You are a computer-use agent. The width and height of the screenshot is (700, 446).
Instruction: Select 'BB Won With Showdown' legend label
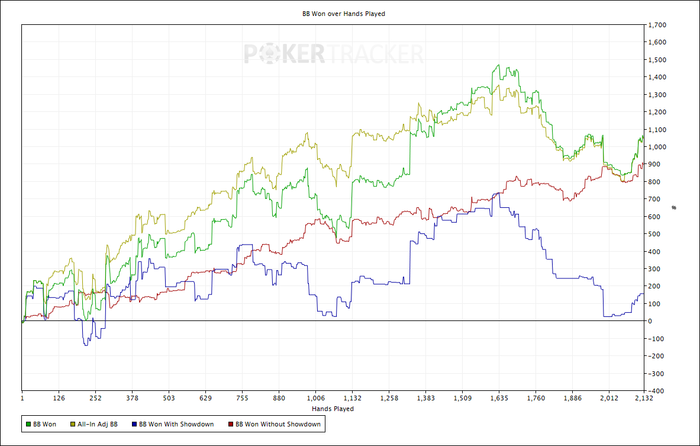click(176, 424)
